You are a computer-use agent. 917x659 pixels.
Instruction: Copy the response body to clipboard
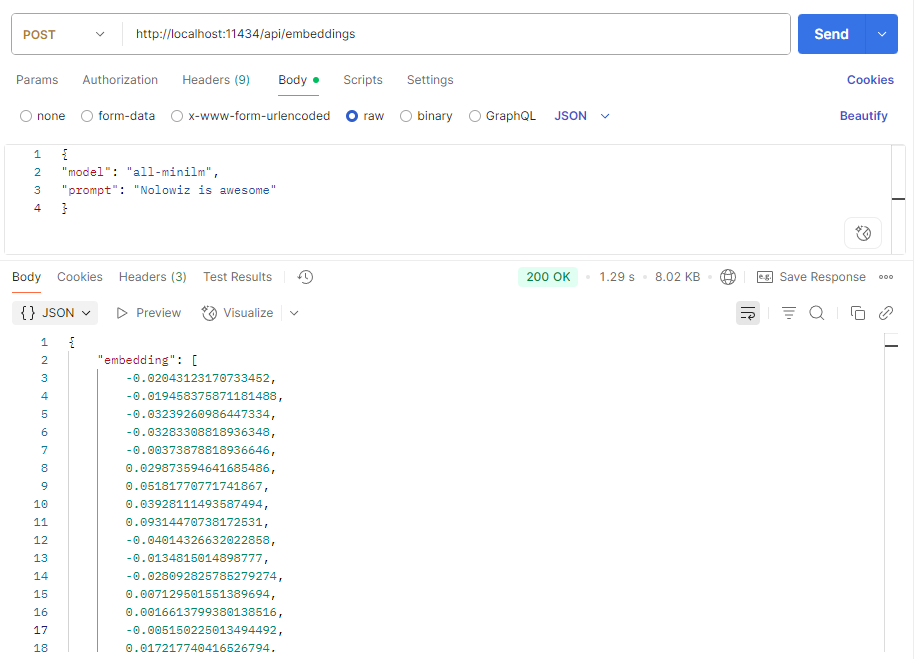[x=857, y=313]
